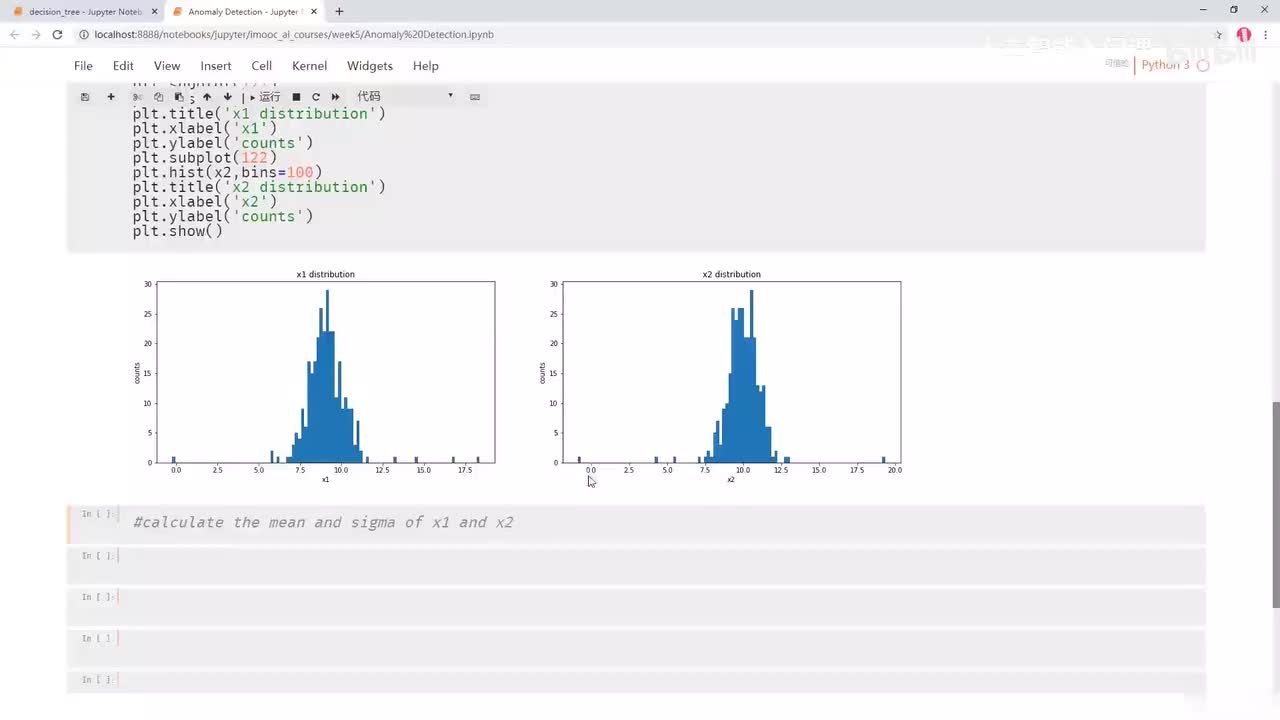This screenshot has width=1280, height=720.
Task: Insert a new cell with plus icon
Action: 111,97
